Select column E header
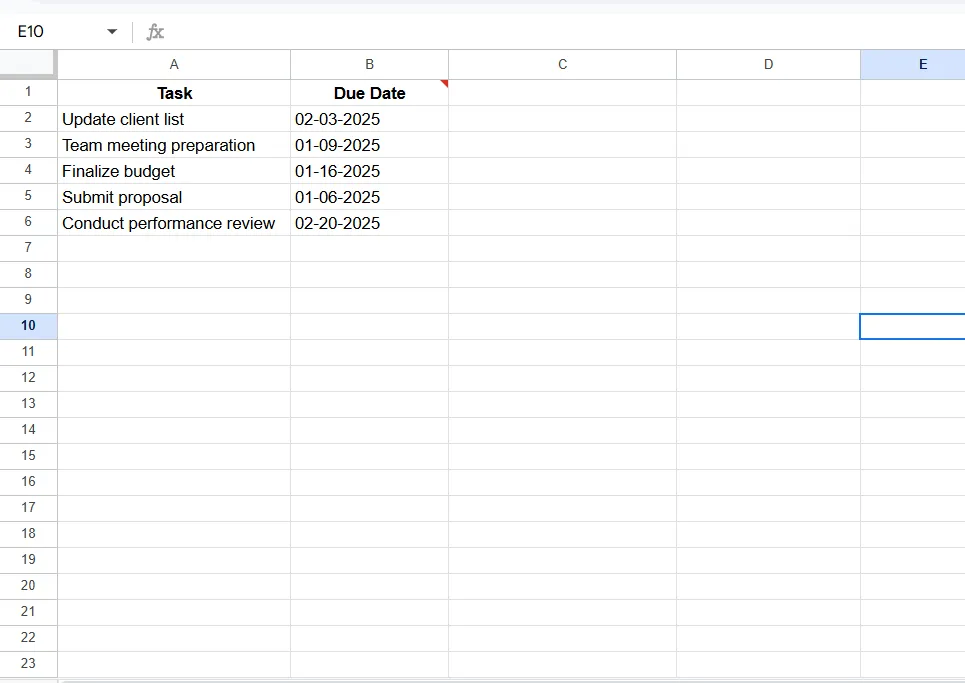Viewport: 965px width, 683px height. tap(913, 65)
